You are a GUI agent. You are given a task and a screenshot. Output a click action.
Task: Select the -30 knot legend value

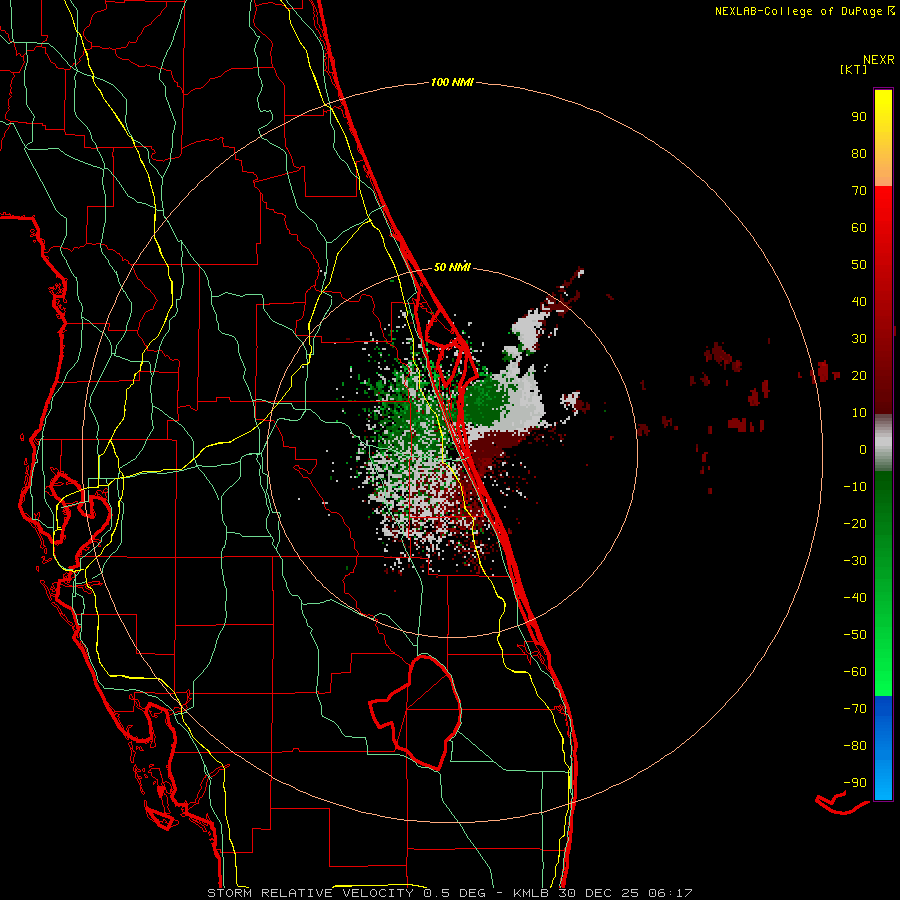(855, 561)
